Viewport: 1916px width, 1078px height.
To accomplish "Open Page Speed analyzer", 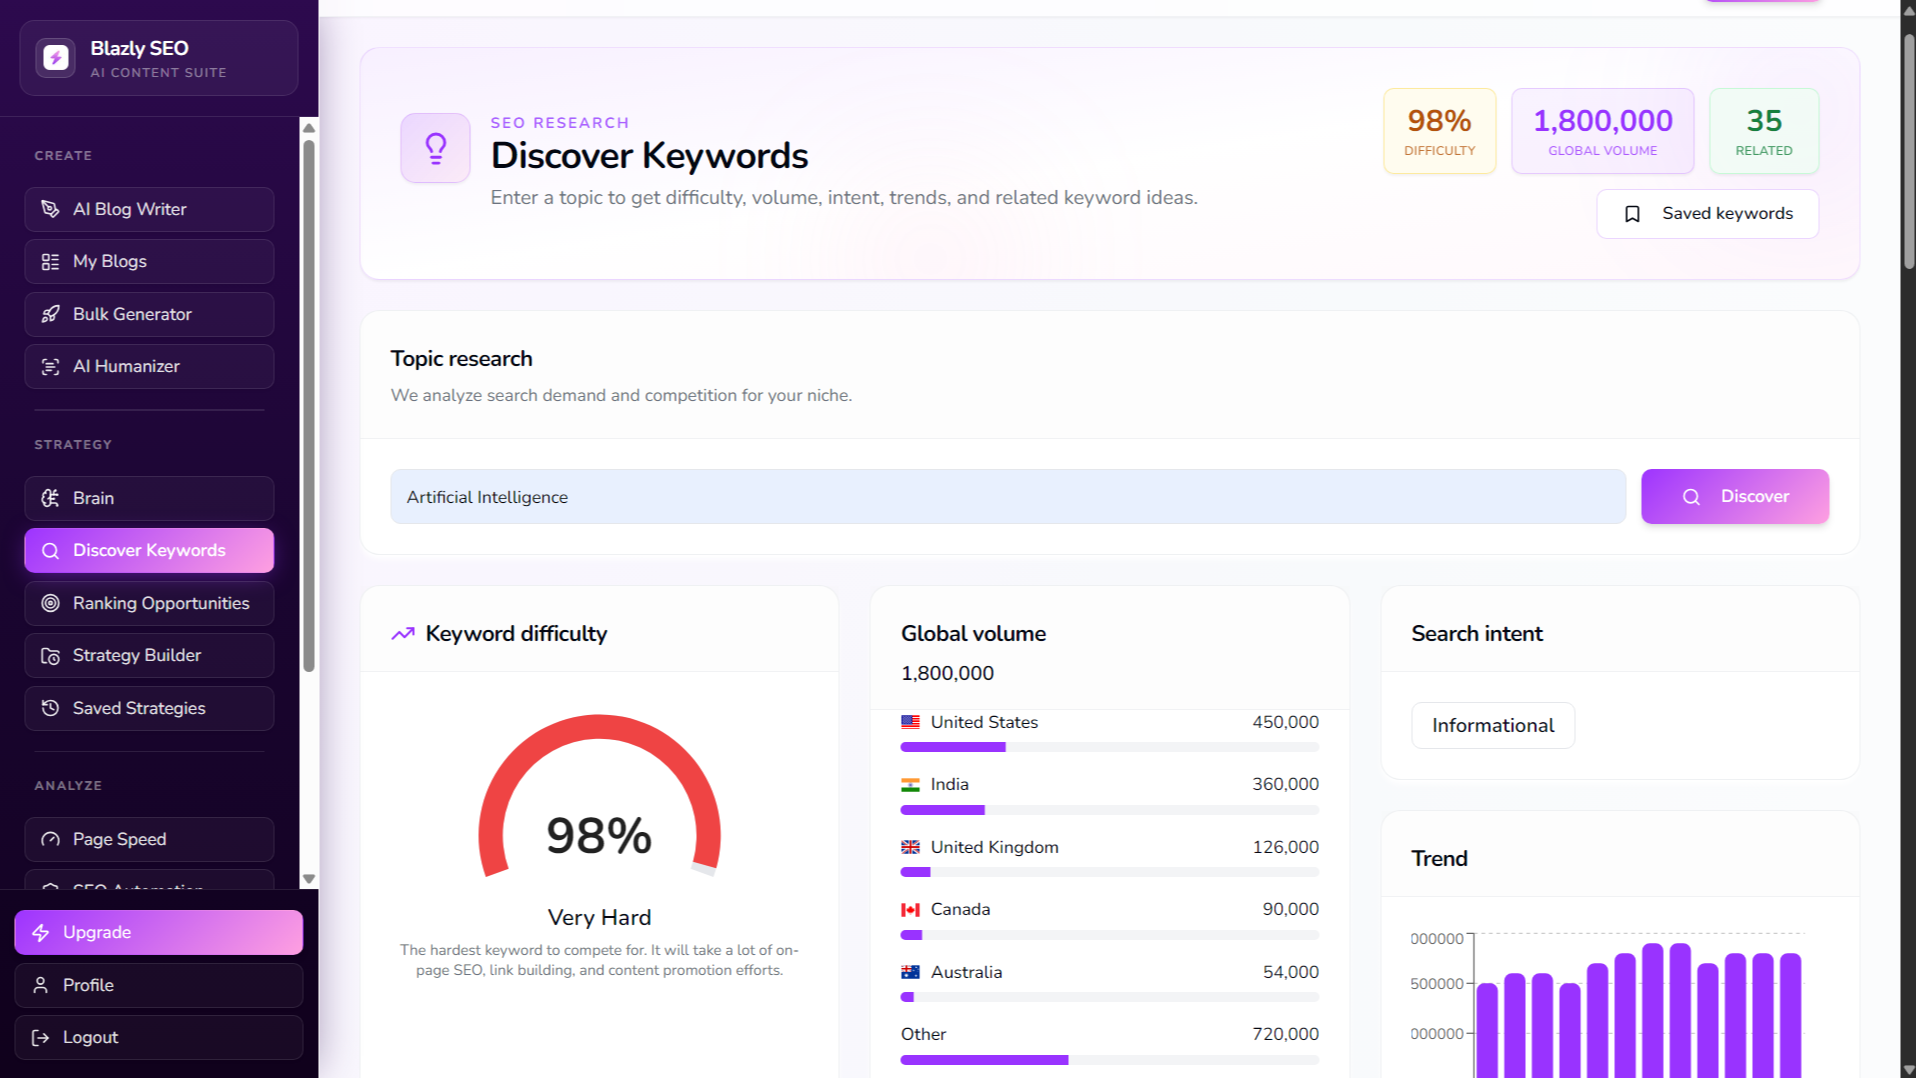I will coord(149,839).
